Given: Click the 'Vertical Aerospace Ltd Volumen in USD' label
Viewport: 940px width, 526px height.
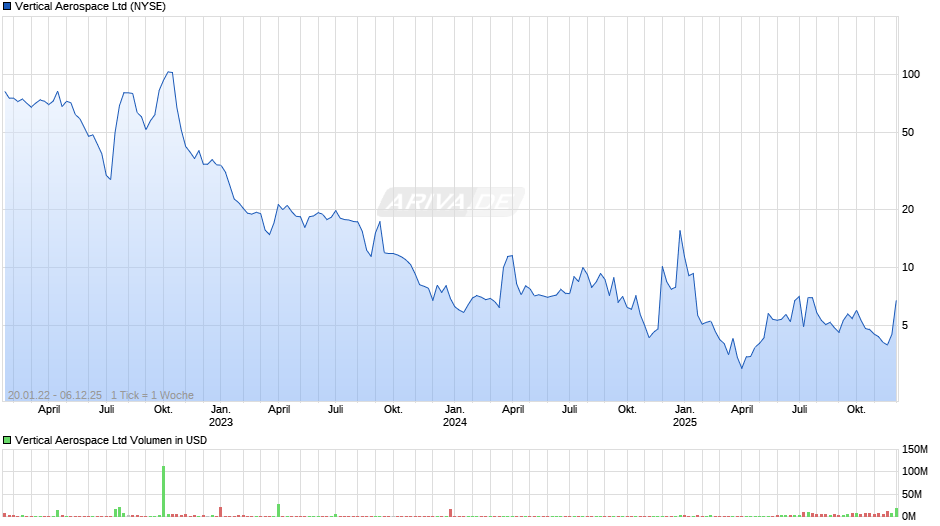Looking at the screenshot, I should (x=111, y=440).
